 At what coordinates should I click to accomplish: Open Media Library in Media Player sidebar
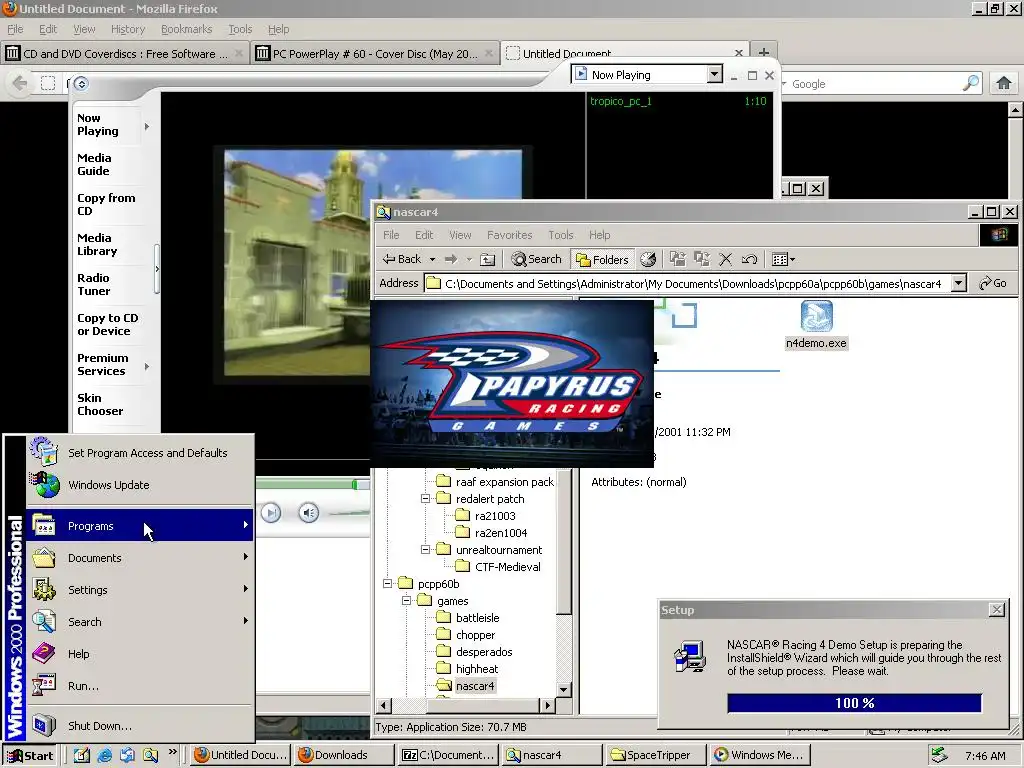pos(97,244)
